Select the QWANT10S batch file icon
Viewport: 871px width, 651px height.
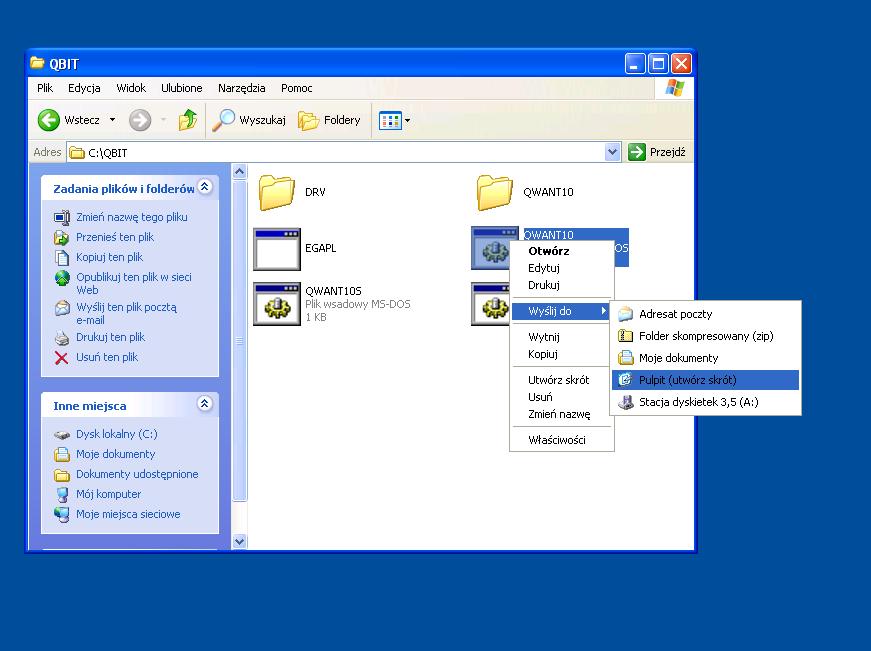click(x=277, y=304)
